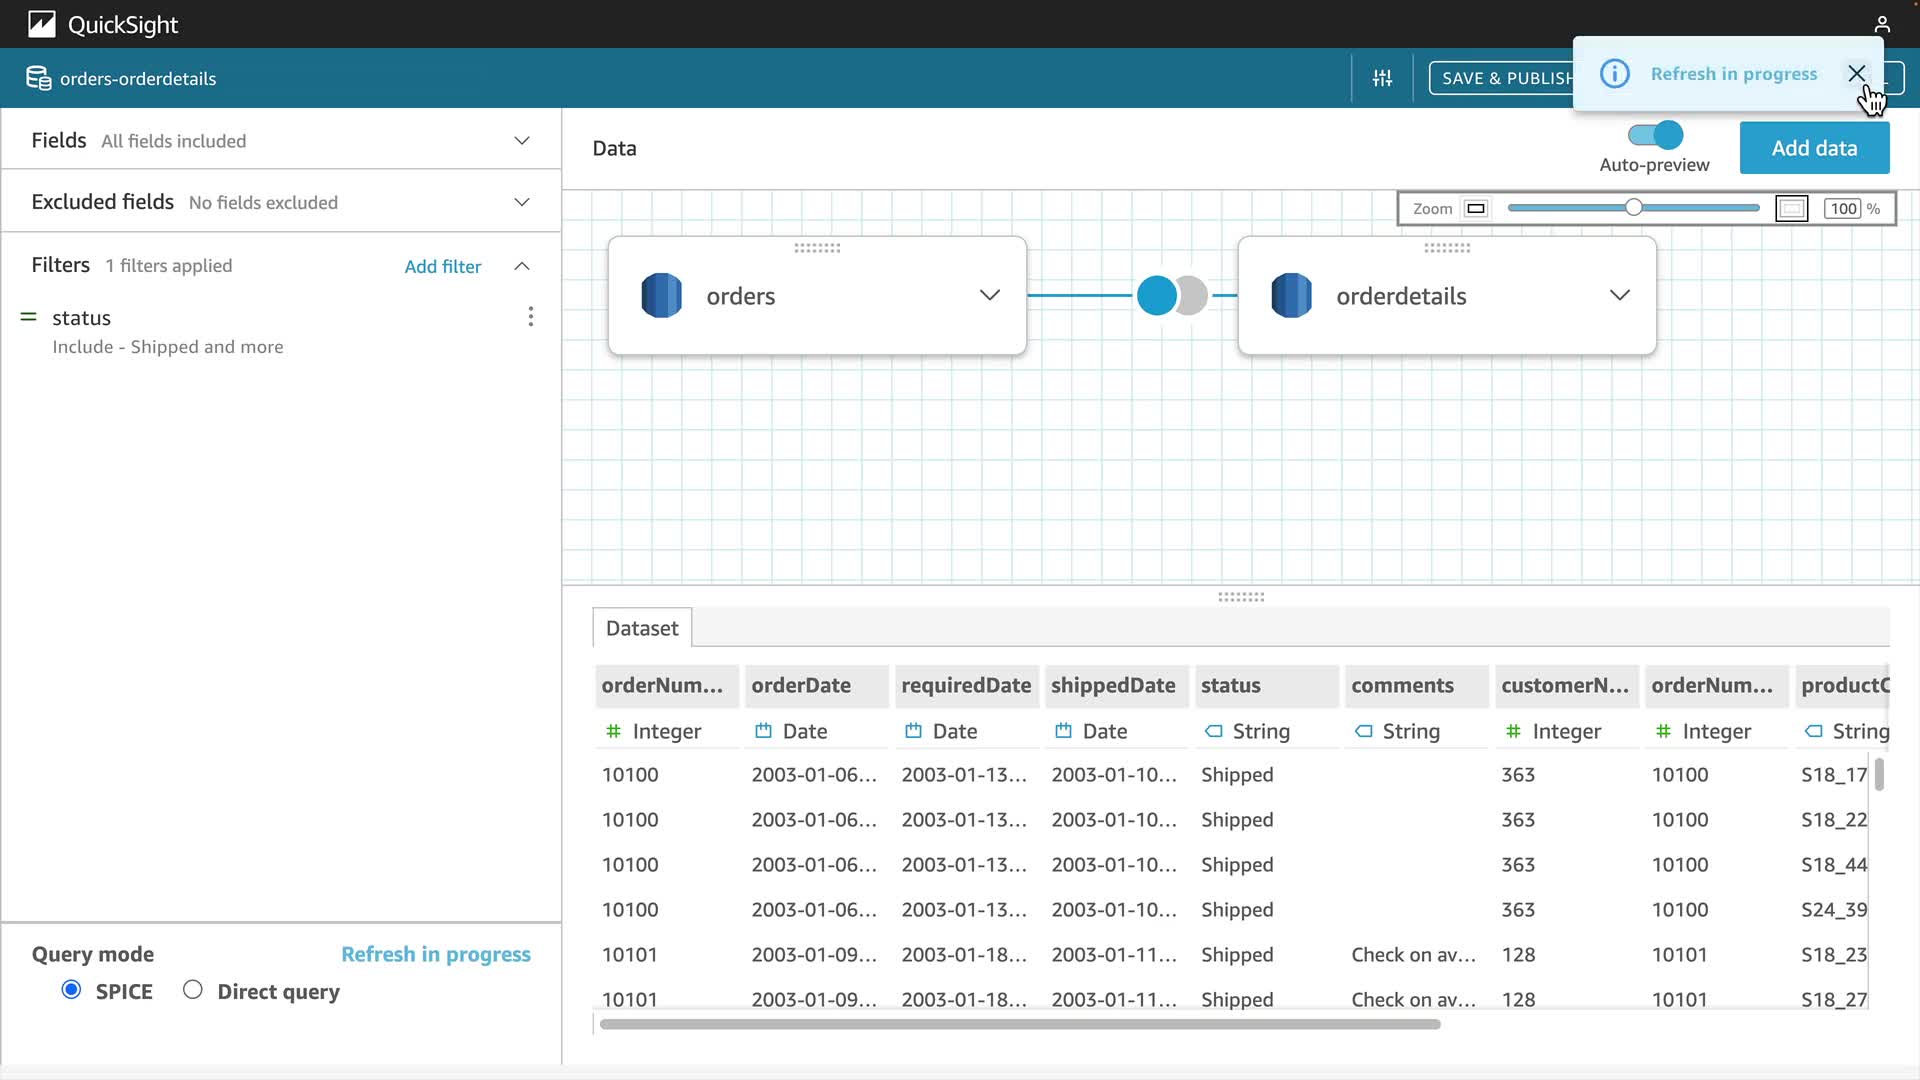Click the zoom fit large rectangle icon
This screenshot has width=1920, height=1080.
1791,208
